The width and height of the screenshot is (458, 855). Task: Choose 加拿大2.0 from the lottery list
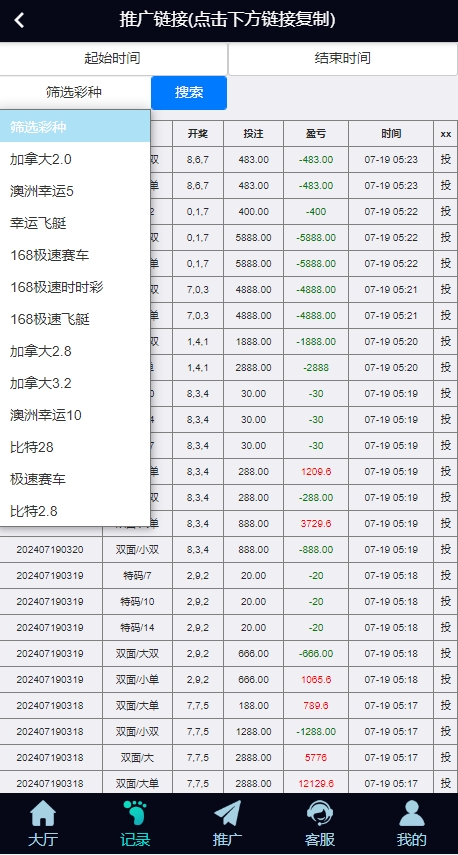pos(75,159)
